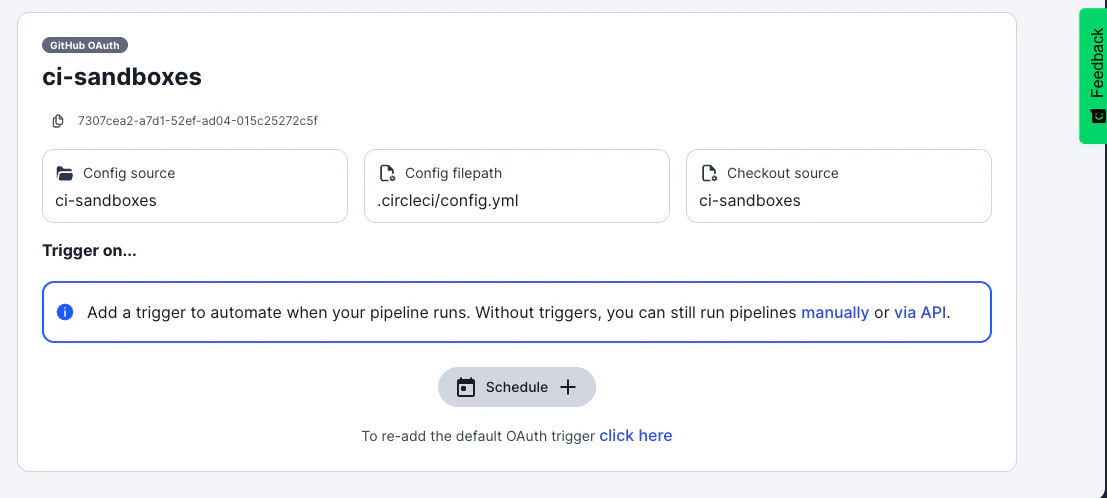Select pipeline ID 7307cea2-a7d1-52ef-ad04-015c25272c5f
This screenshot has width=1107, height=498.
click(x=198, y=121)
